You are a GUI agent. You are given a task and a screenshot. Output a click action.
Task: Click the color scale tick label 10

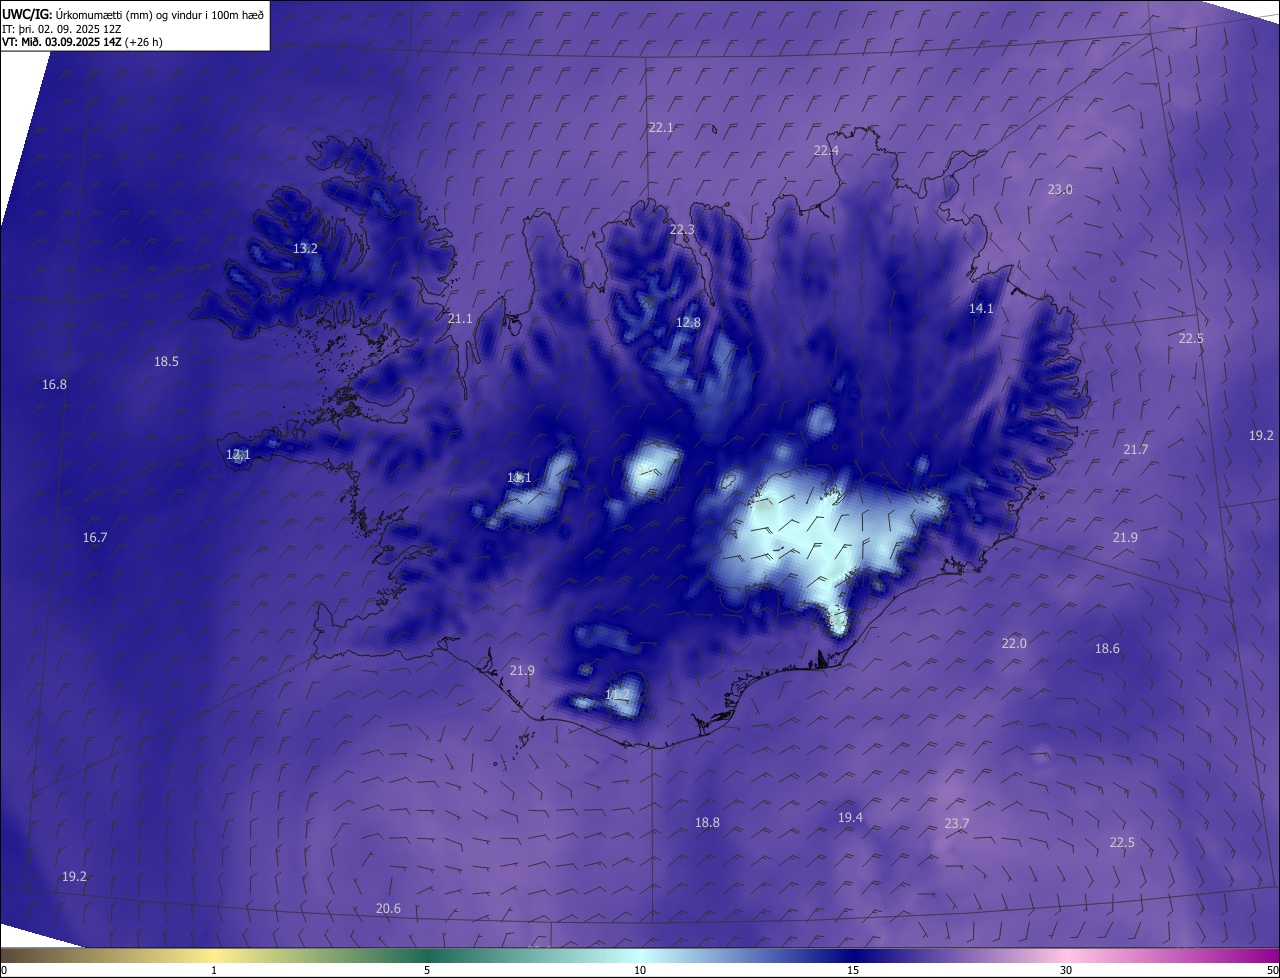coord(640,971)
